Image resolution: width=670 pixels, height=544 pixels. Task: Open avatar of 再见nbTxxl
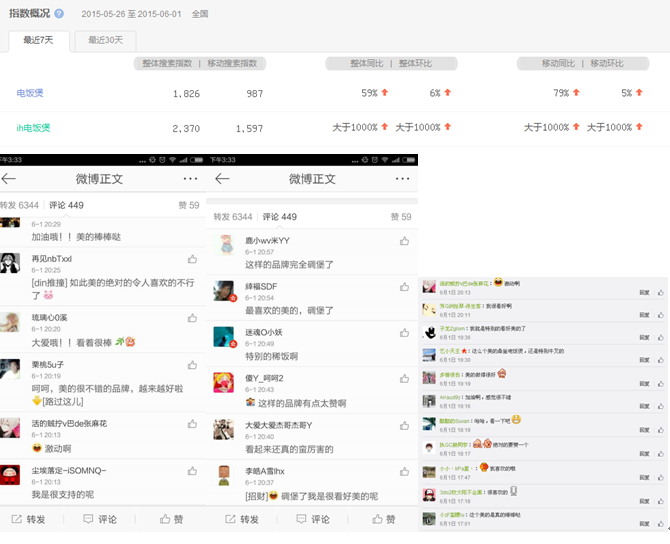point(10,263)
